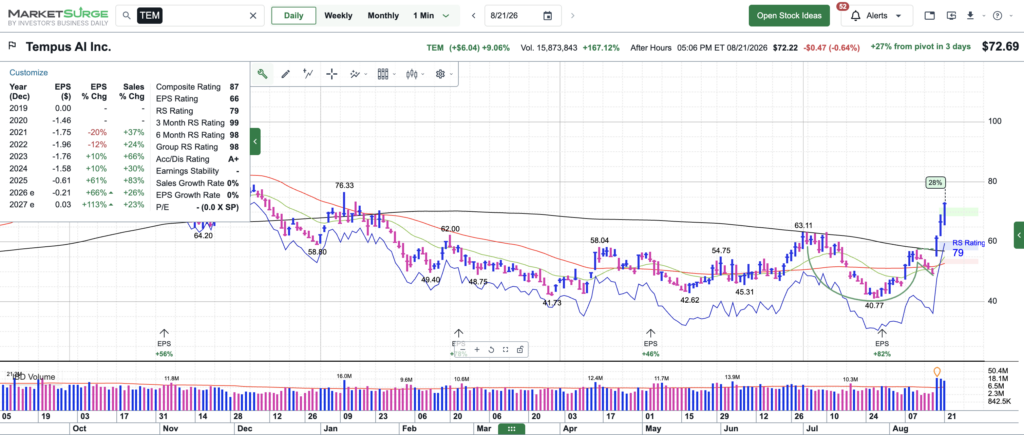Enable the crosshair cursor tool
This screenshot has width=1024, height=435.
pos(332,74)
